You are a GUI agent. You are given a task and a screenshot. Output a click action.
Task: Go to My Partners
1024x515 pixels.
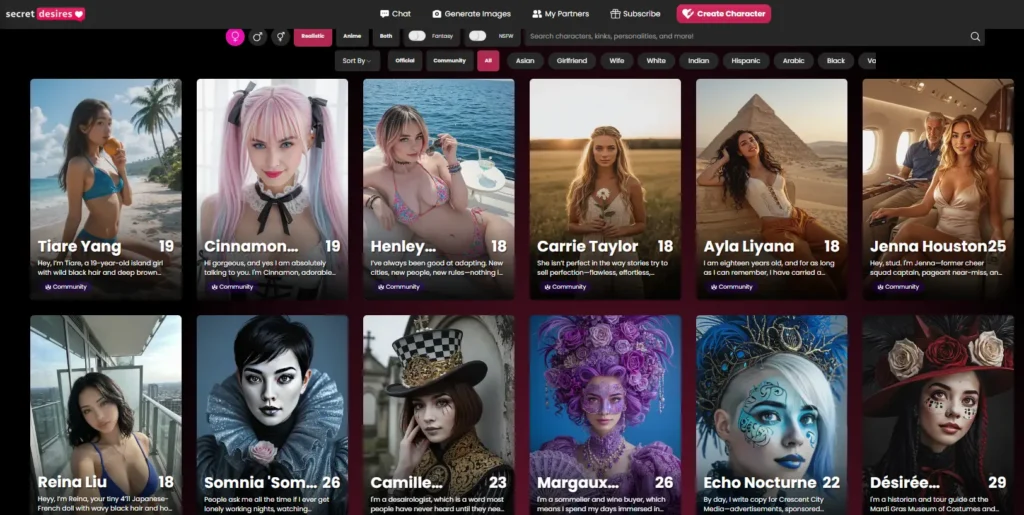coord(560,14)
